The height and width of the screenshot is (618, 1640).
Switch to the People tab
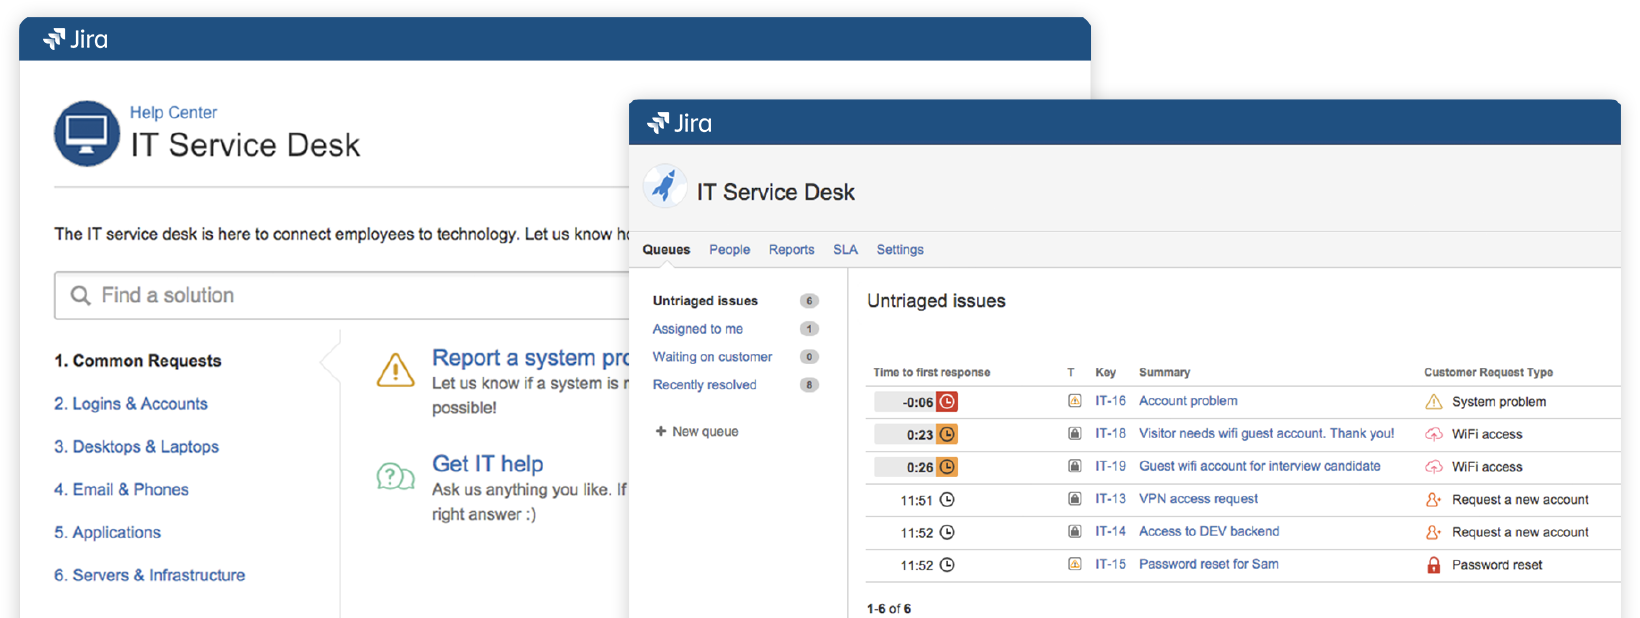pos(729,250)
